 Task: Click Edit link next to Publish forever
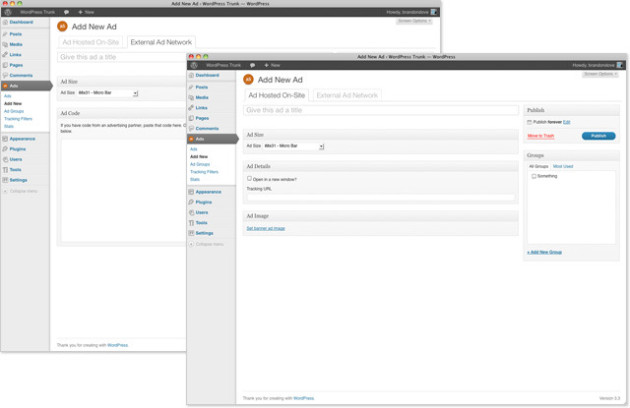coord(567,122)
